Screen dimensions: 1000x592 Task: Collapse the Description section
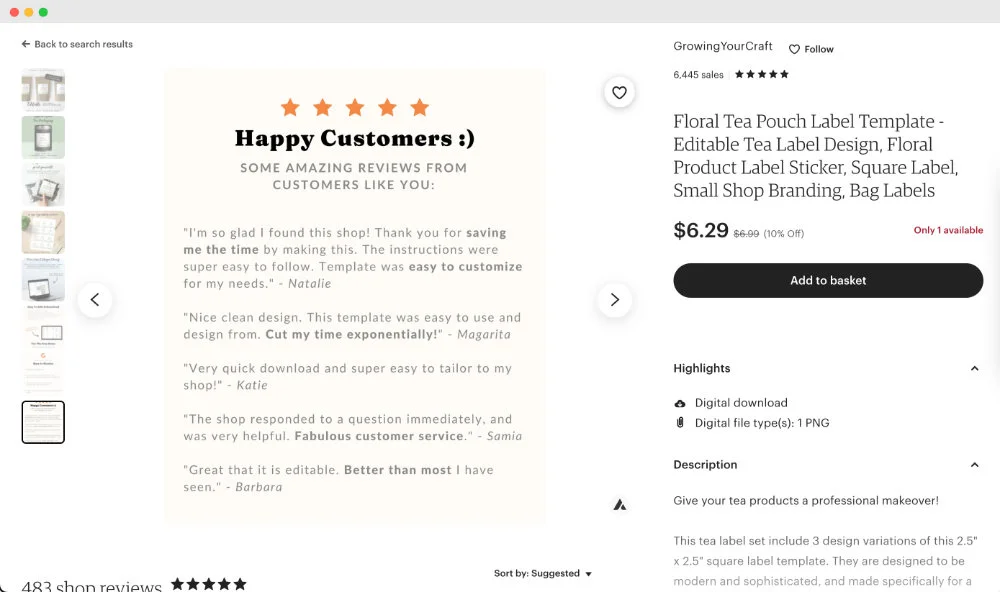975,464
